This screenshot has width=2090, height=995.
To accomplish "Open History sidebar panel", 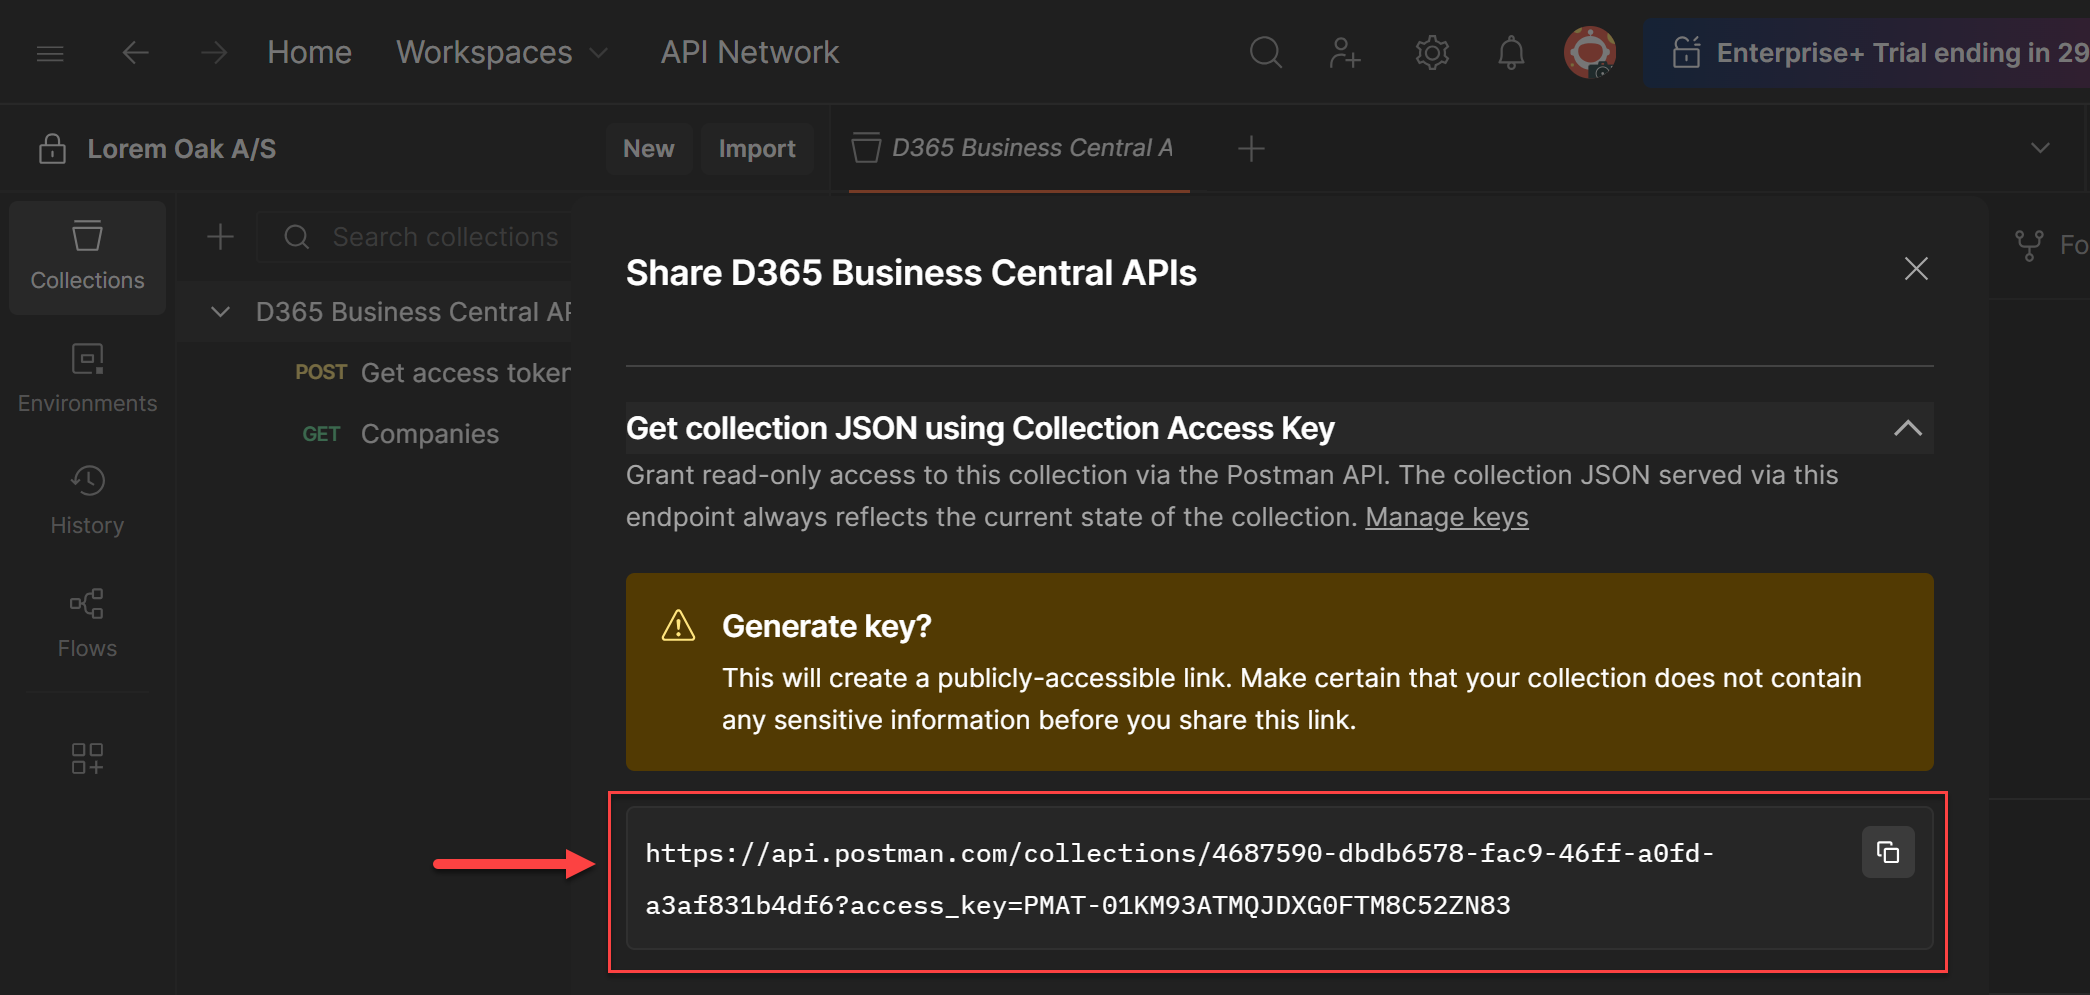I will 87,502.
